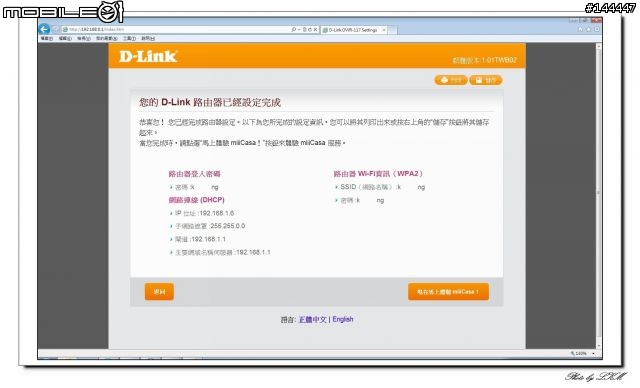The width and height of the screenshot is (640, 388).
Task: Click the 路由器 Wi-Fi資訊 (WPA2) heading
Action: pyautogui.click(x=378, y=174)
